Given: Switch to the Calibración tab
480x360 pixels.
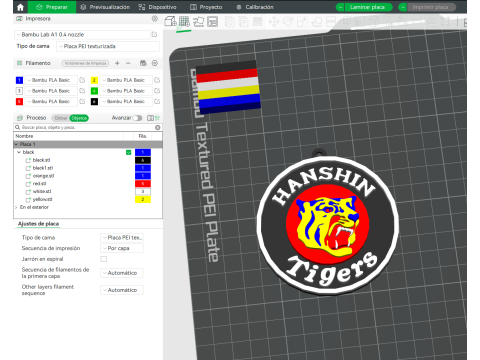Looking at the screenshot, I should pos(255,7).
